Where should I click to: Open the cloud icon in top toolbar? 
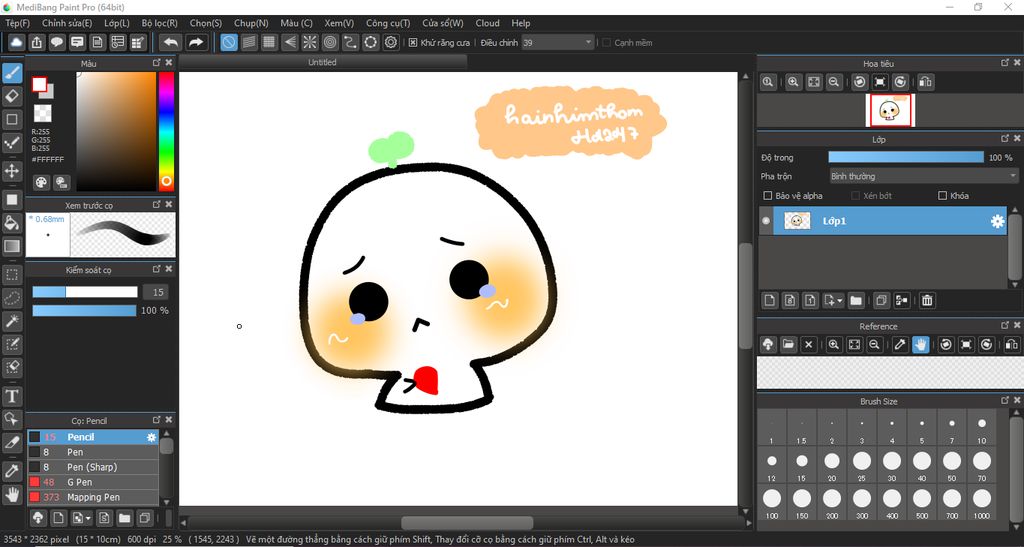point(16,42)
